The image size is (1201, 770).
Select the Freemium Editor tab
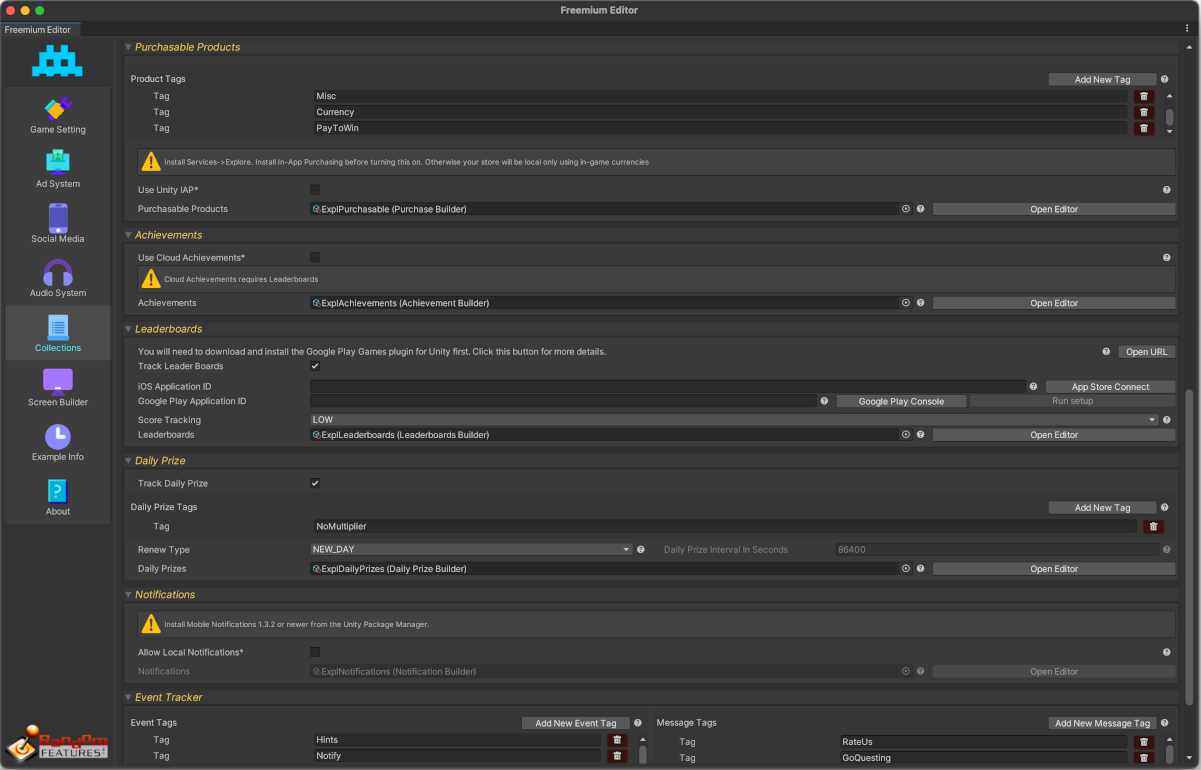tap(38, 30)
